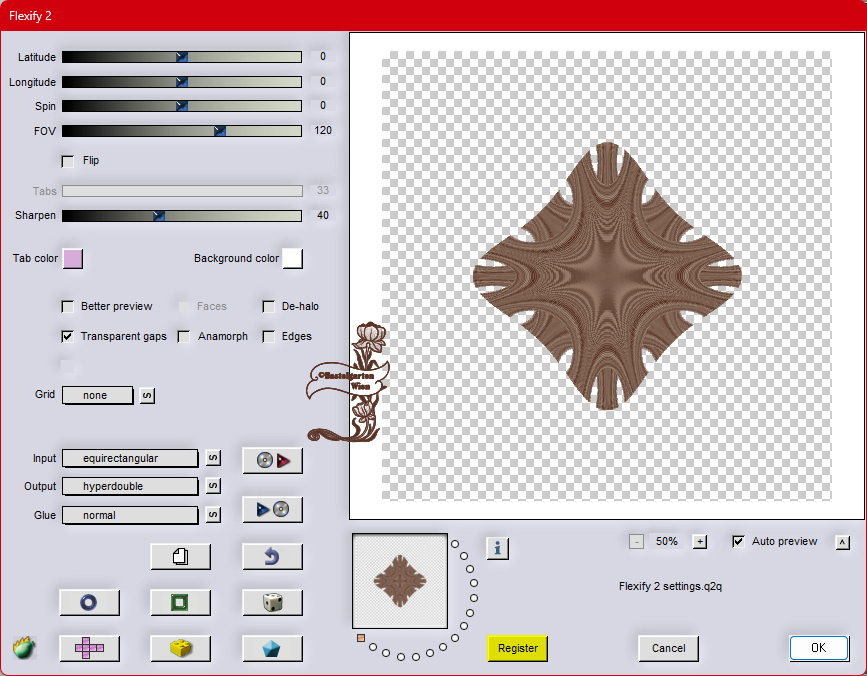
Task: Click the pink cross layout button
Action: (89, 648)
